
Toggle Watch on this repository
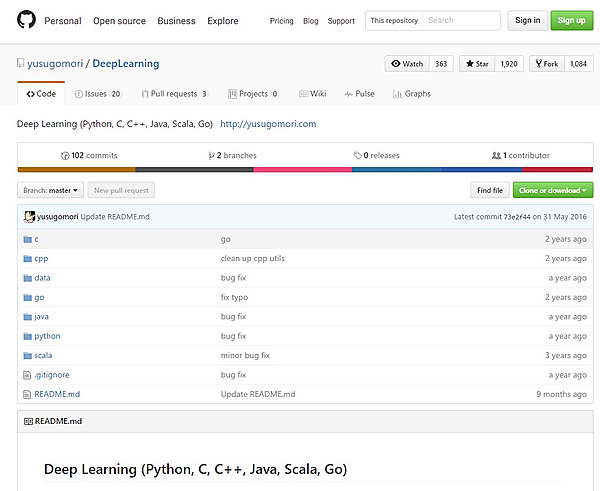pos(407,64)
